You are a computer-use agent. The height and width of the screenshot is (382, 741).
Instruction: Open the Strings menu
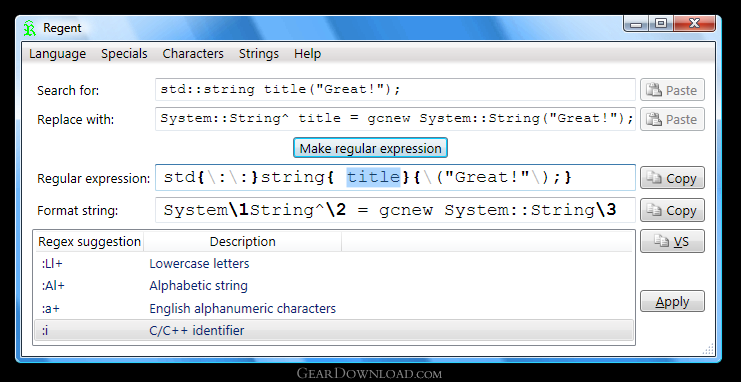259,54
